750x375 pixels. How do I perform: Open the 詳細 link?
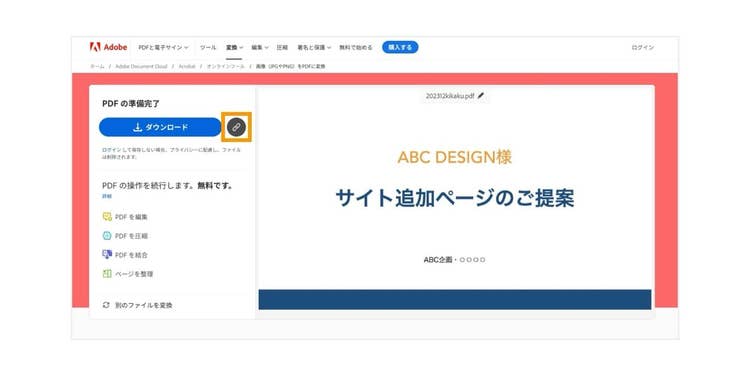[107, 196]
